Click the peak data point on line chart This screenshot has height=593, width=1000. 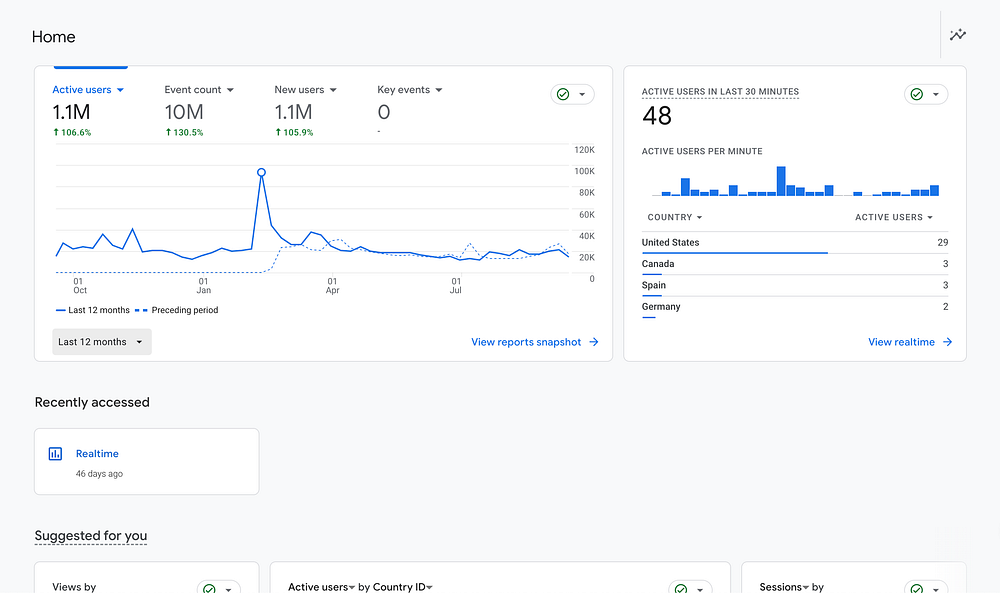261,172
